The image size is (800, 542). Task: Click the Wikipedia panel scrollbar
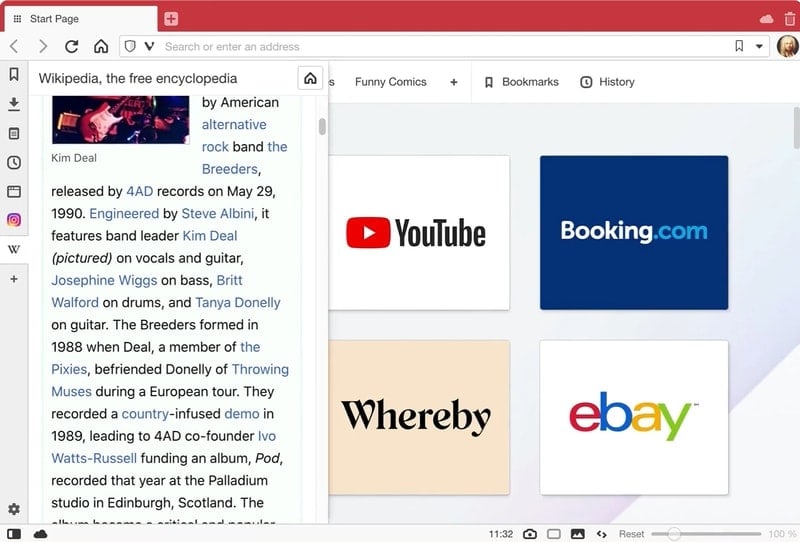[322, 126]
